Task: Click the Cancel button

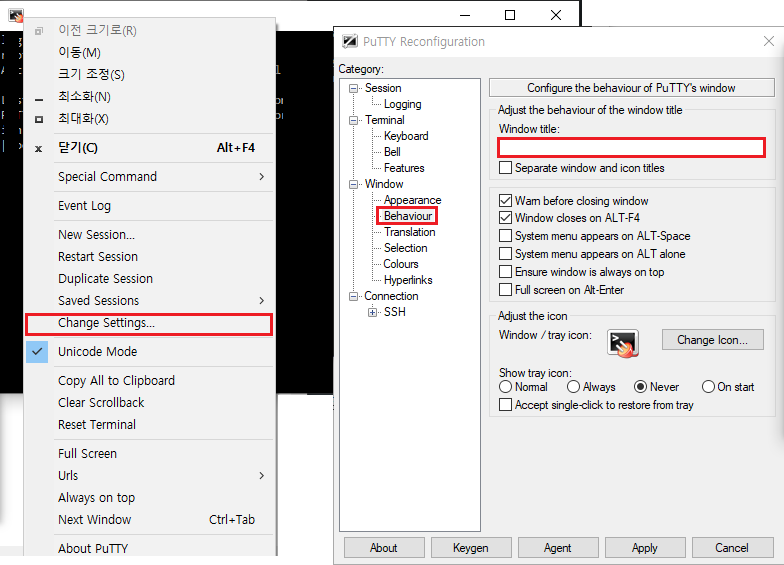Action: 732,548
